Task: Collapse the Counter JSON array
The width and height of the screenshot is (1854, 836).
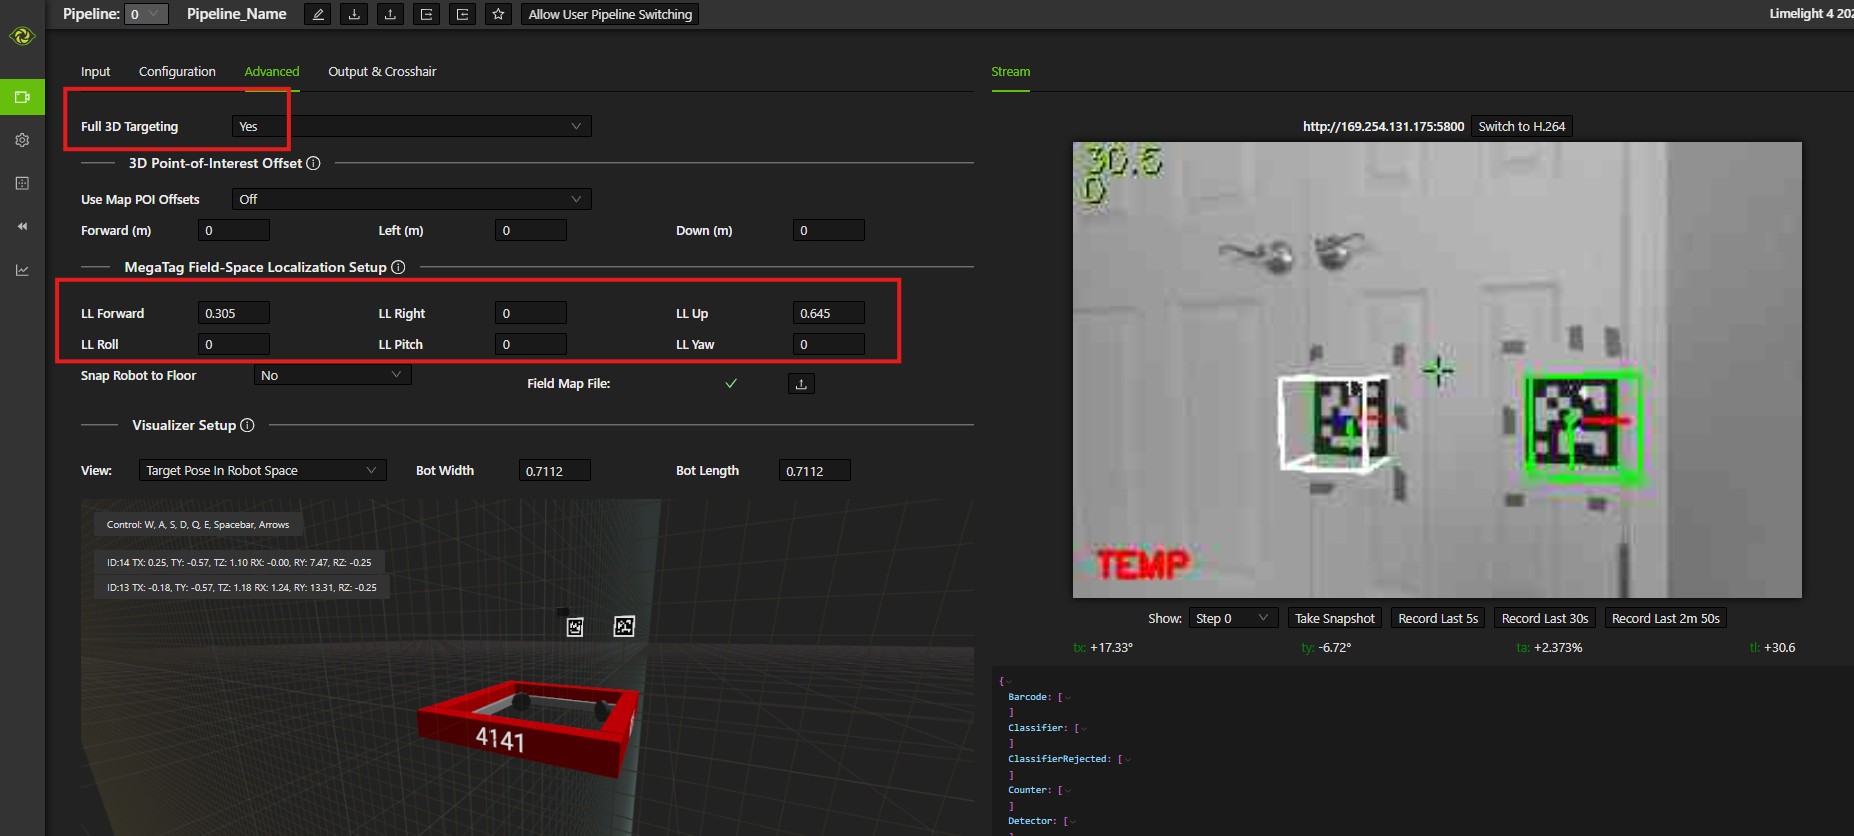Action: pyautogui.click(x=1068, y=790)
